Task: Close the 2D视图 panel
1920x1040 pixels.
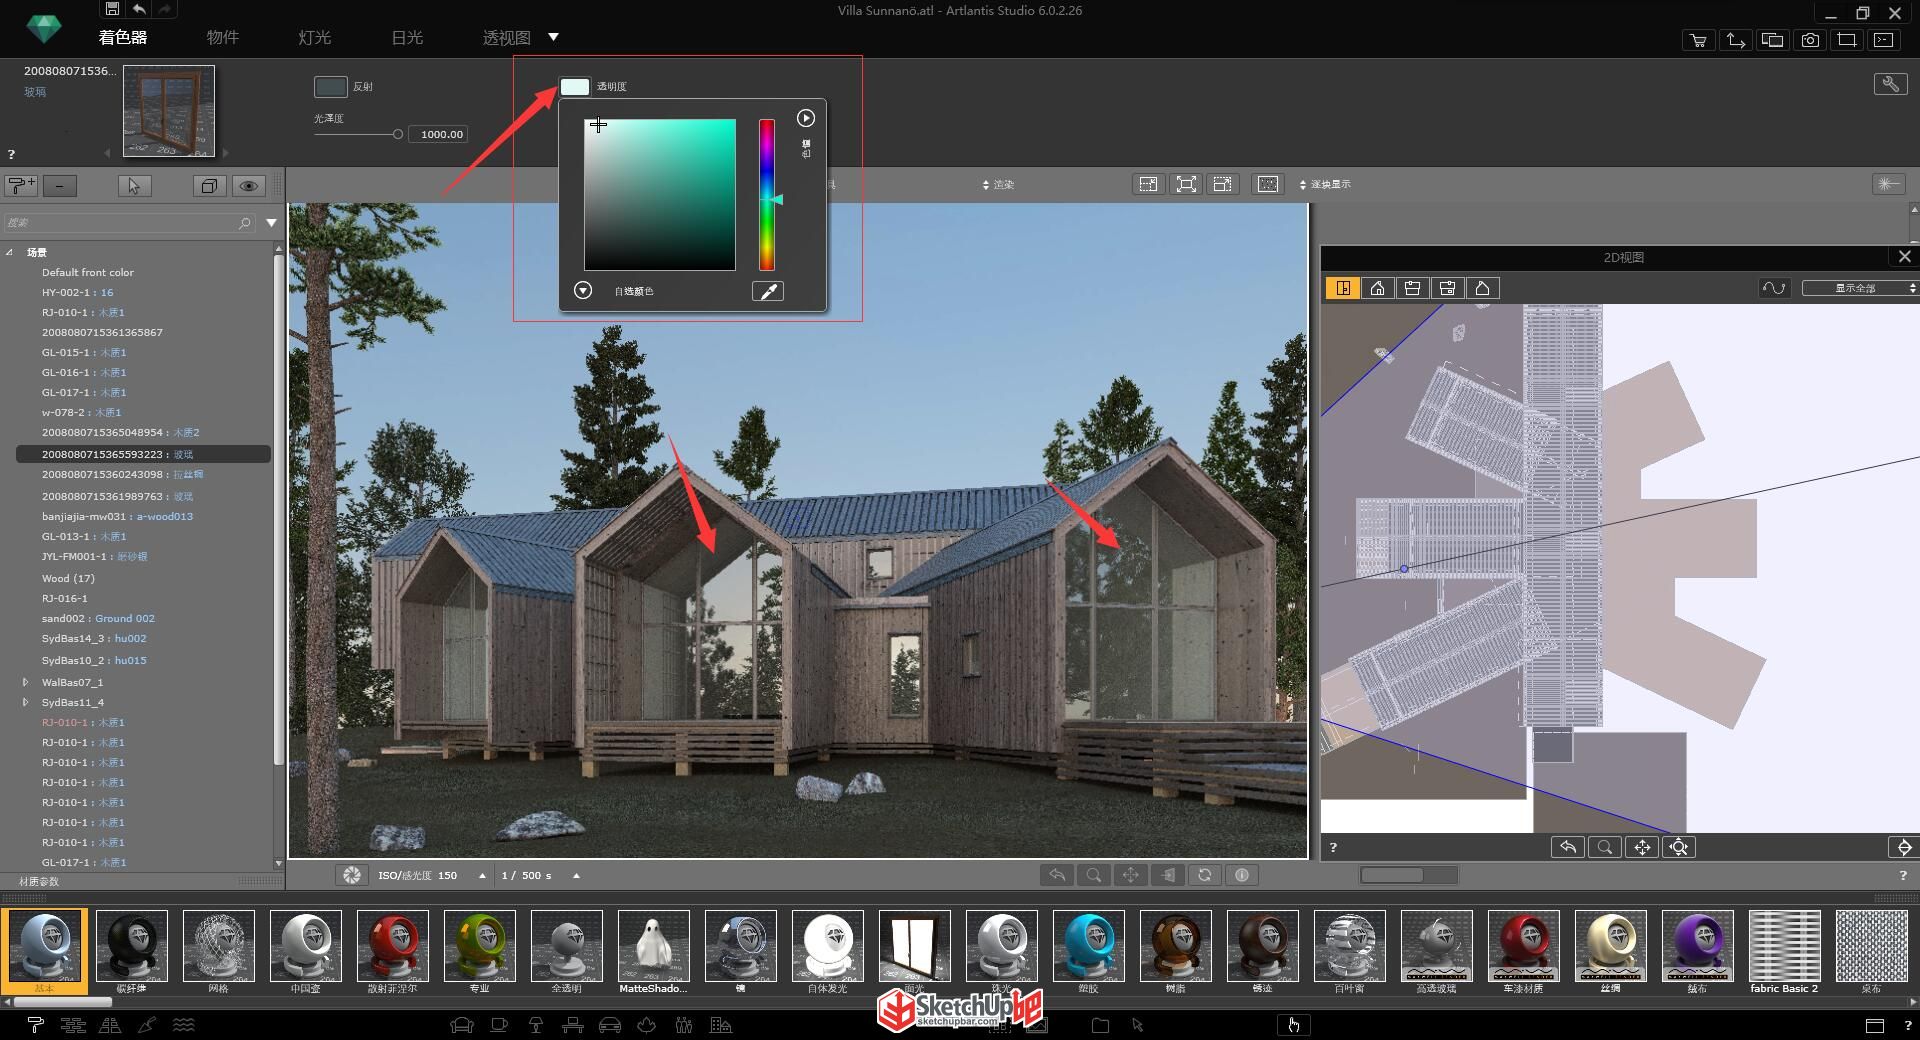Action: click(1904, 257)
